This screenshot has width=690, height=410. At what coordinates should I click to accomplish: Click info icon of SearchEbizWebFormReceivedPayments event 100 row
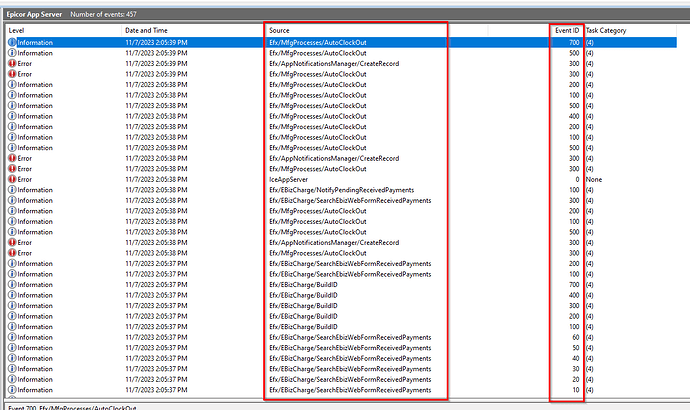(x=12, y=274)
